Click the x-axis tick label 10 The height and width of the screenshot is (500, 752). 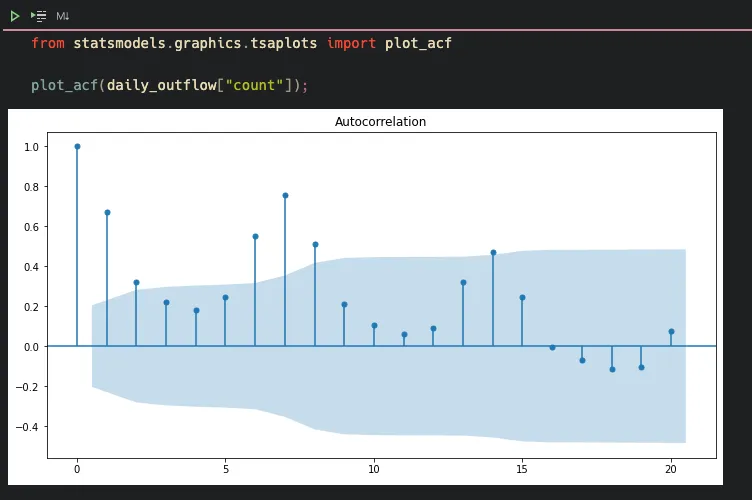pyautogui.click(x=374, y=469)
